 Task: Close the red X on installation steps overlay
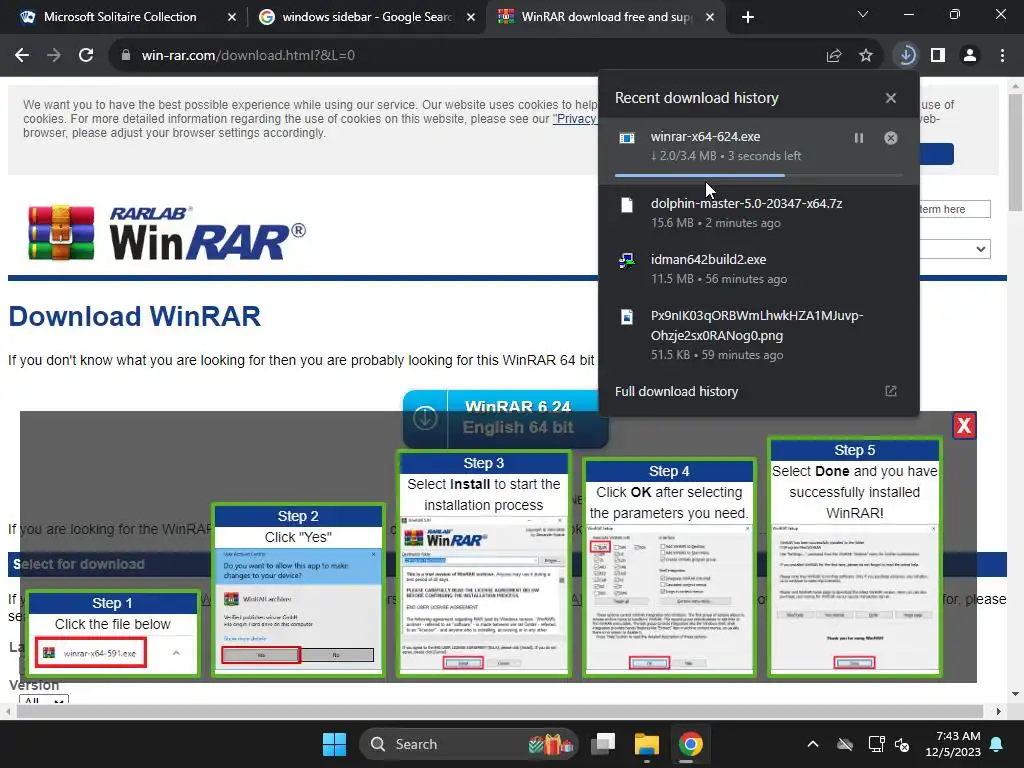coord(964,426)
